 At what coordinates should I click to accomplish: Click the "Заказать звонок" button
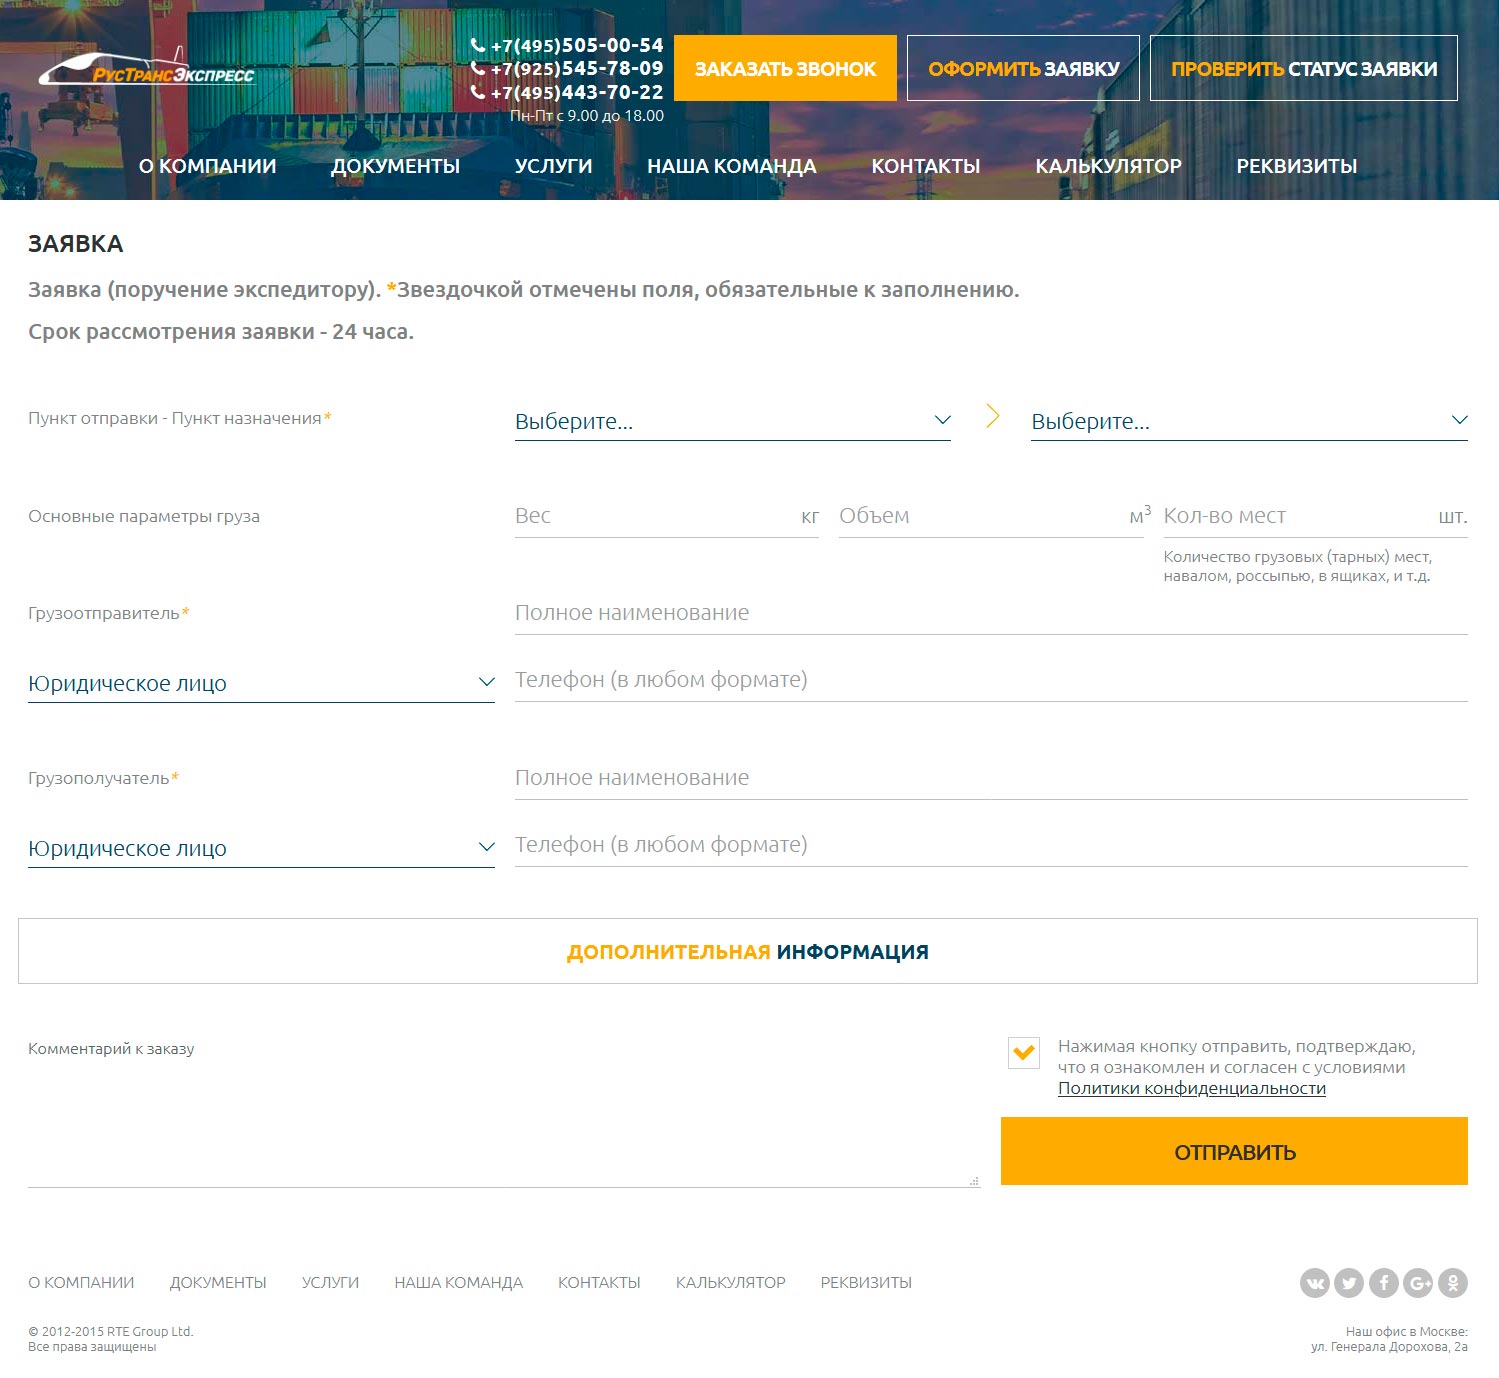[785, 68]
